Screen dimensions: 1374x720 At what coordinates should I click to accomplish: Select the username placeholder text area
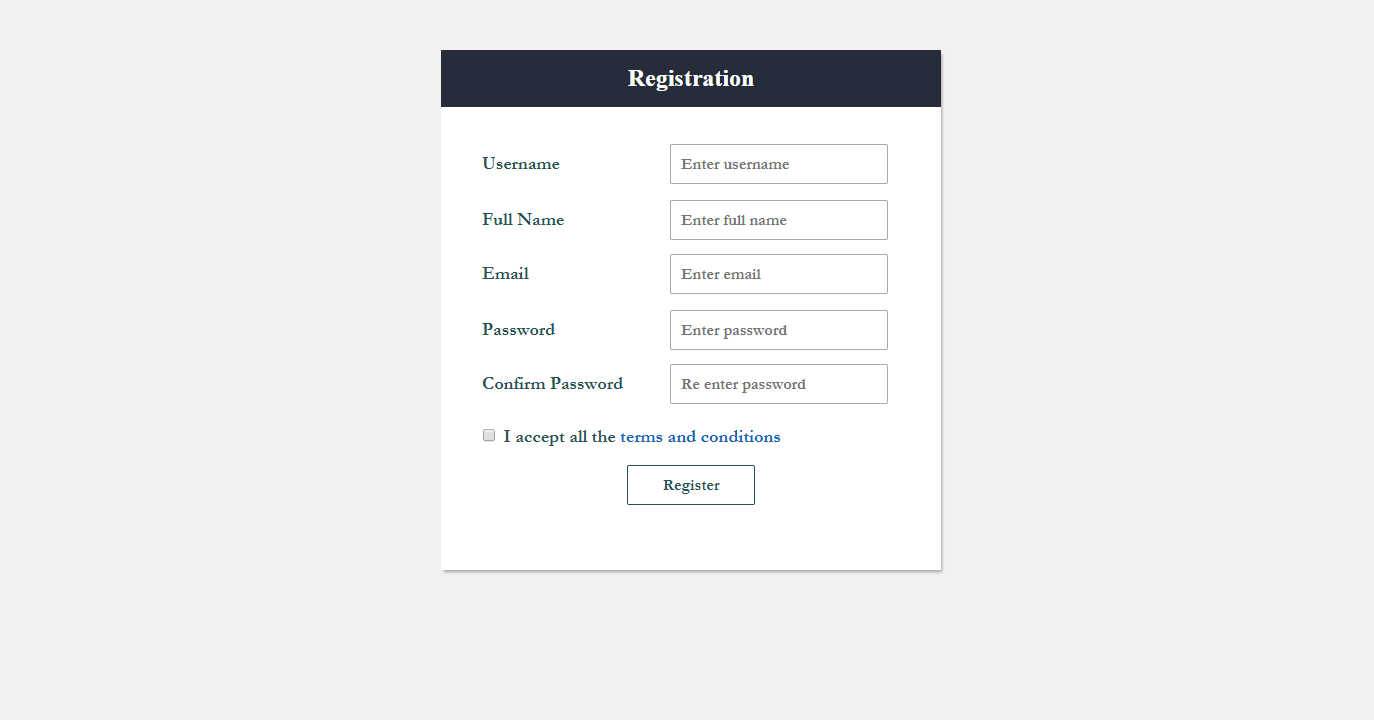(733, 164)
